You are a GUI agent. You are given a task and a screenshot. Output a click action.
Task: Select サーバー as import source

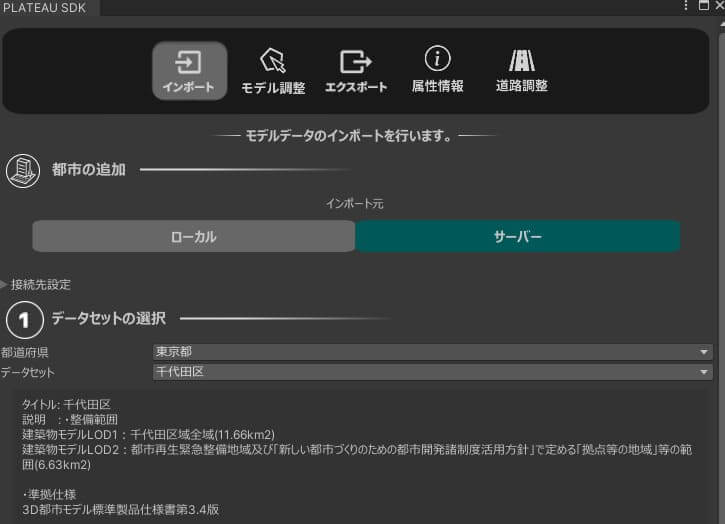[x=518, y=236]
